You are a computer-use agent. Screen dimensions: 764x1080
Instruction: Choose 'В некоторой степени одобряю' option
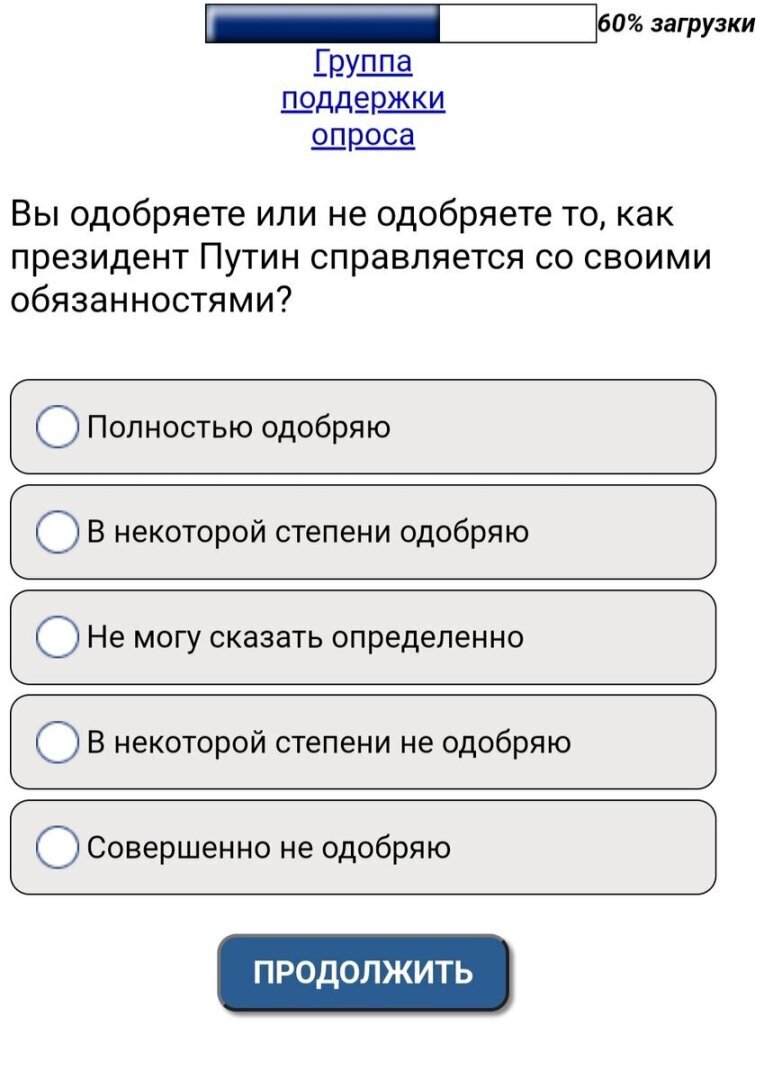click(x=57, y=530)
